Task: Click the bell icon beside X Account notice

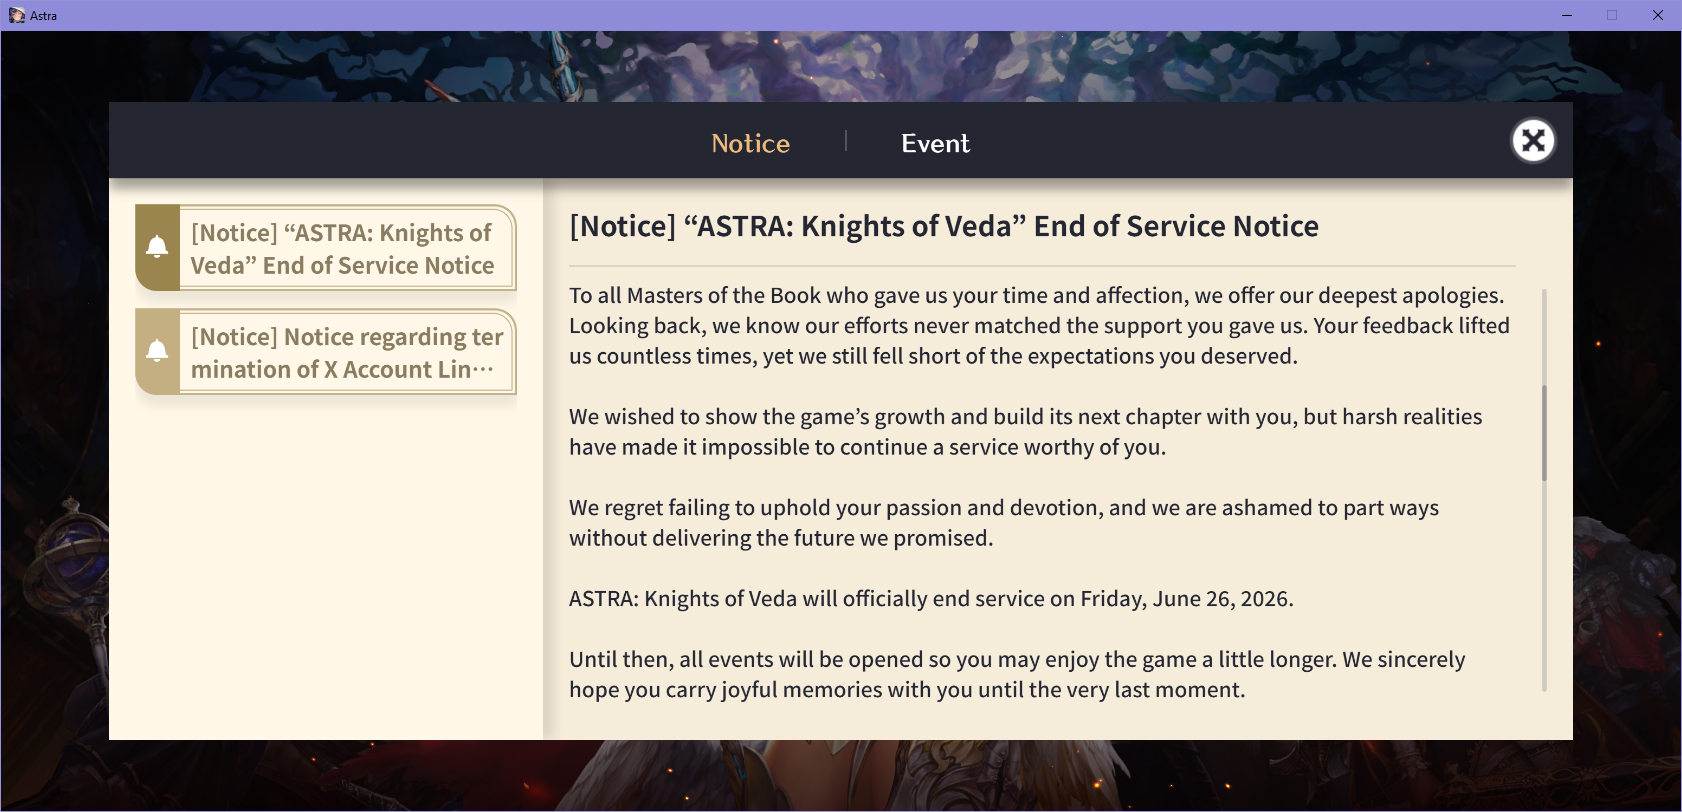Action: tap(157, 351)
